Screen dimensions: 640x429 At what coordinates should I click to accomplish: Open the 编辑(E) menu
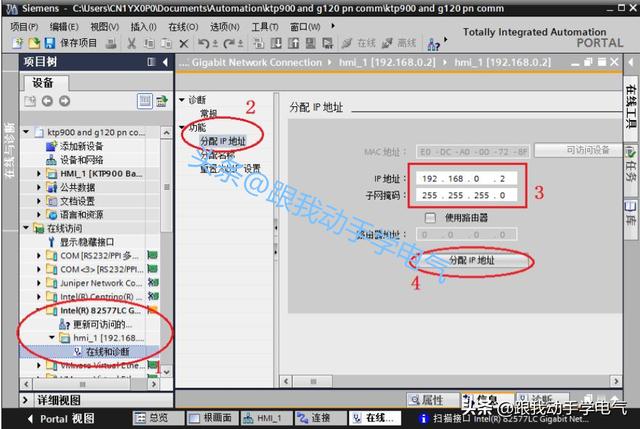64,27
